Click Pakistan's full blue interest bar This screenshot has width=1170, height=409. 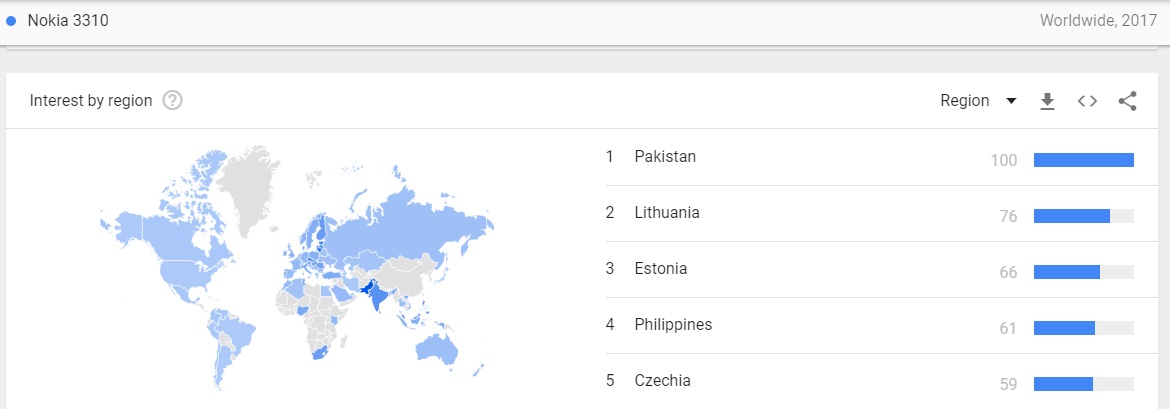tap(1083, 160)
